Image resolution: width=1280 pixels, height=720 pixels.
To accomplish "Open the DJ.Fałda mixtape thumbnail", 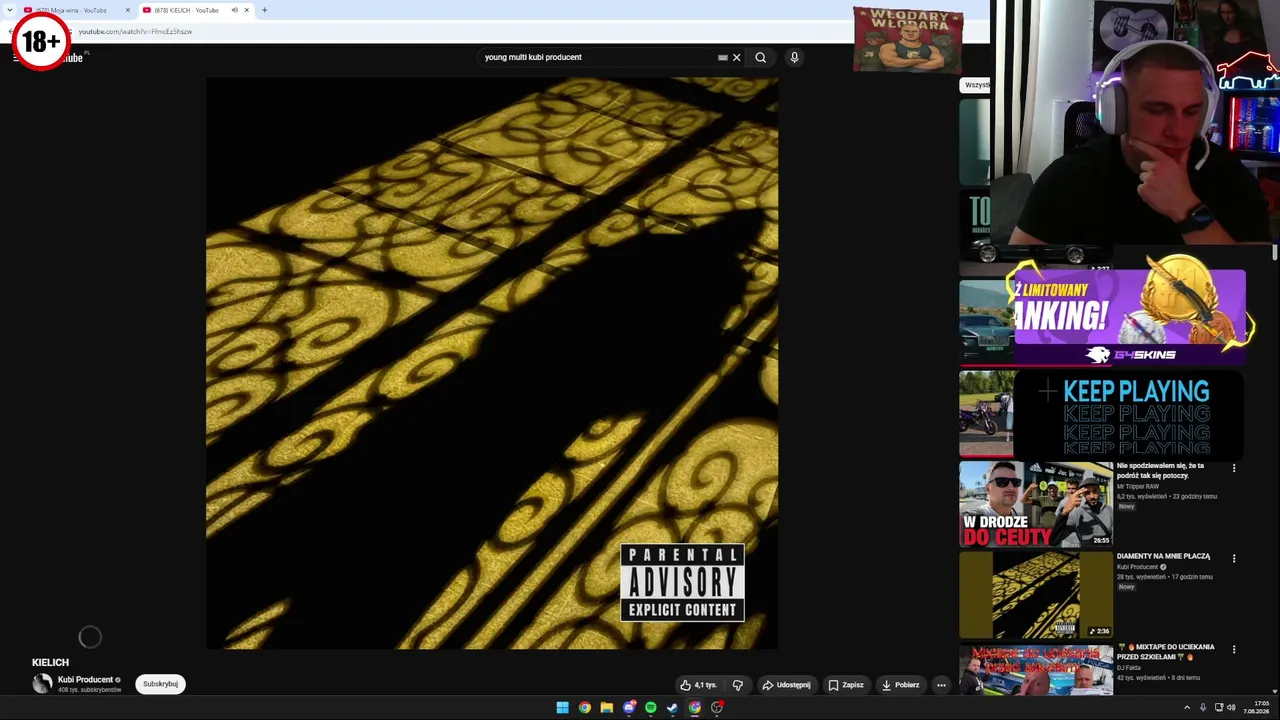I will (1035, 670).
